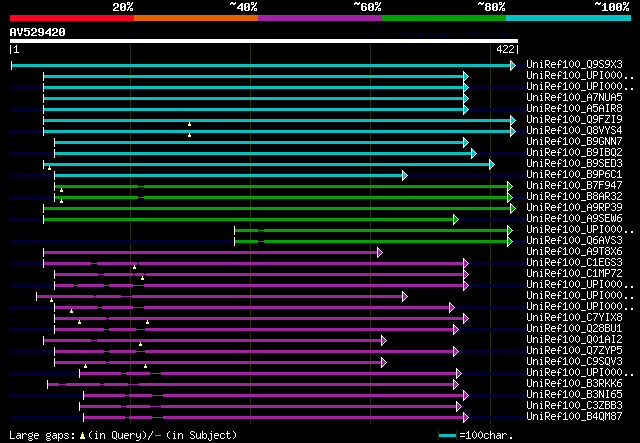Open the UniRef100_B7F947 hit label
Image resolution: width=640 pixels, height=443 pixels.
(x=574, y=185)
